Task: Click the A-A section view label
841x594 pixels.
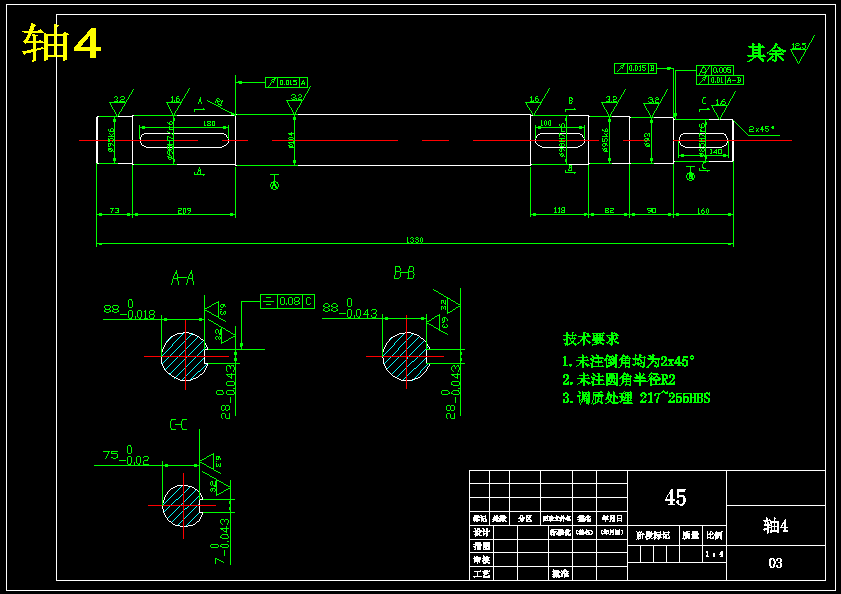Action: [183, 278]
